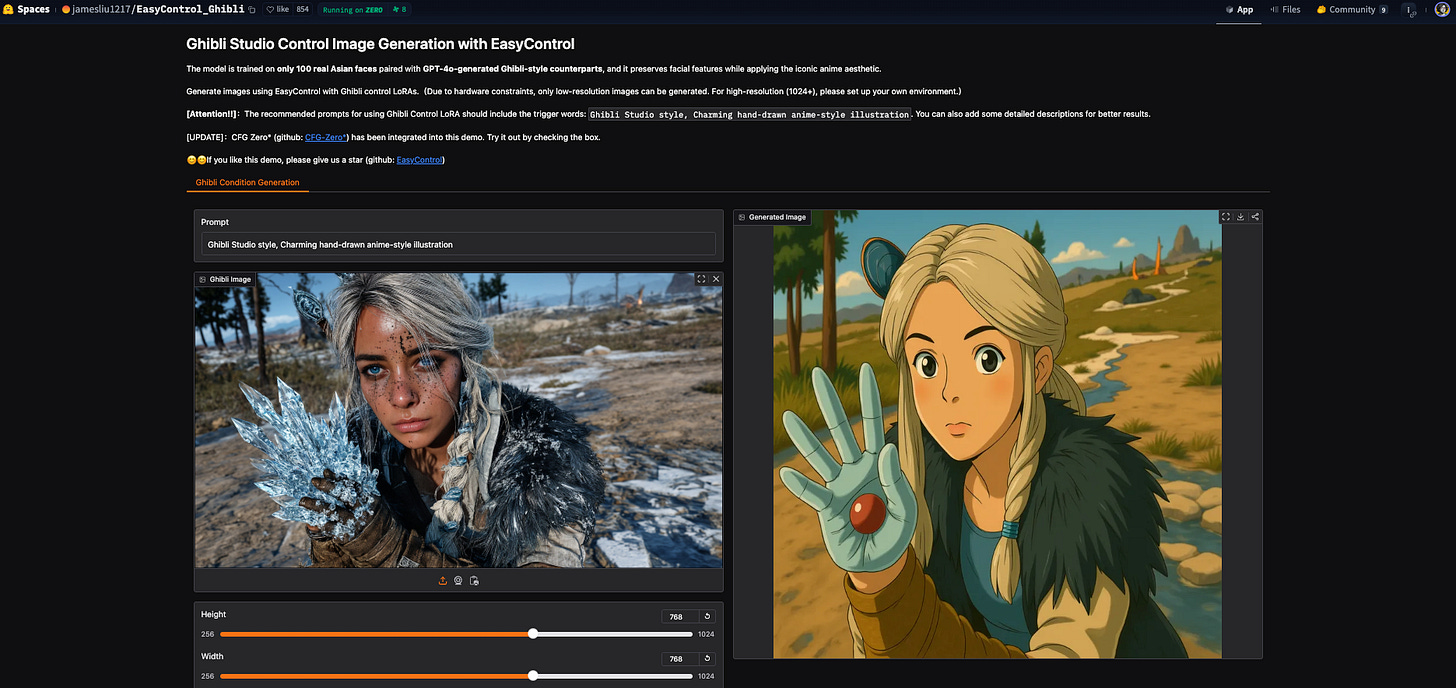
Task: Reset the Width slider to default
Action: point(707,659)
